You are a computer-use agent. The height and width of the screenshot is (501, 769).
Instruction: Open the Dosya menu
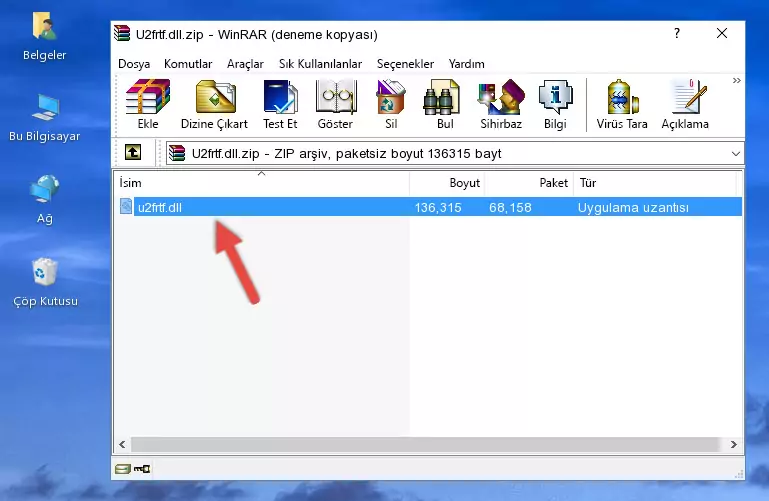(134, 64)
